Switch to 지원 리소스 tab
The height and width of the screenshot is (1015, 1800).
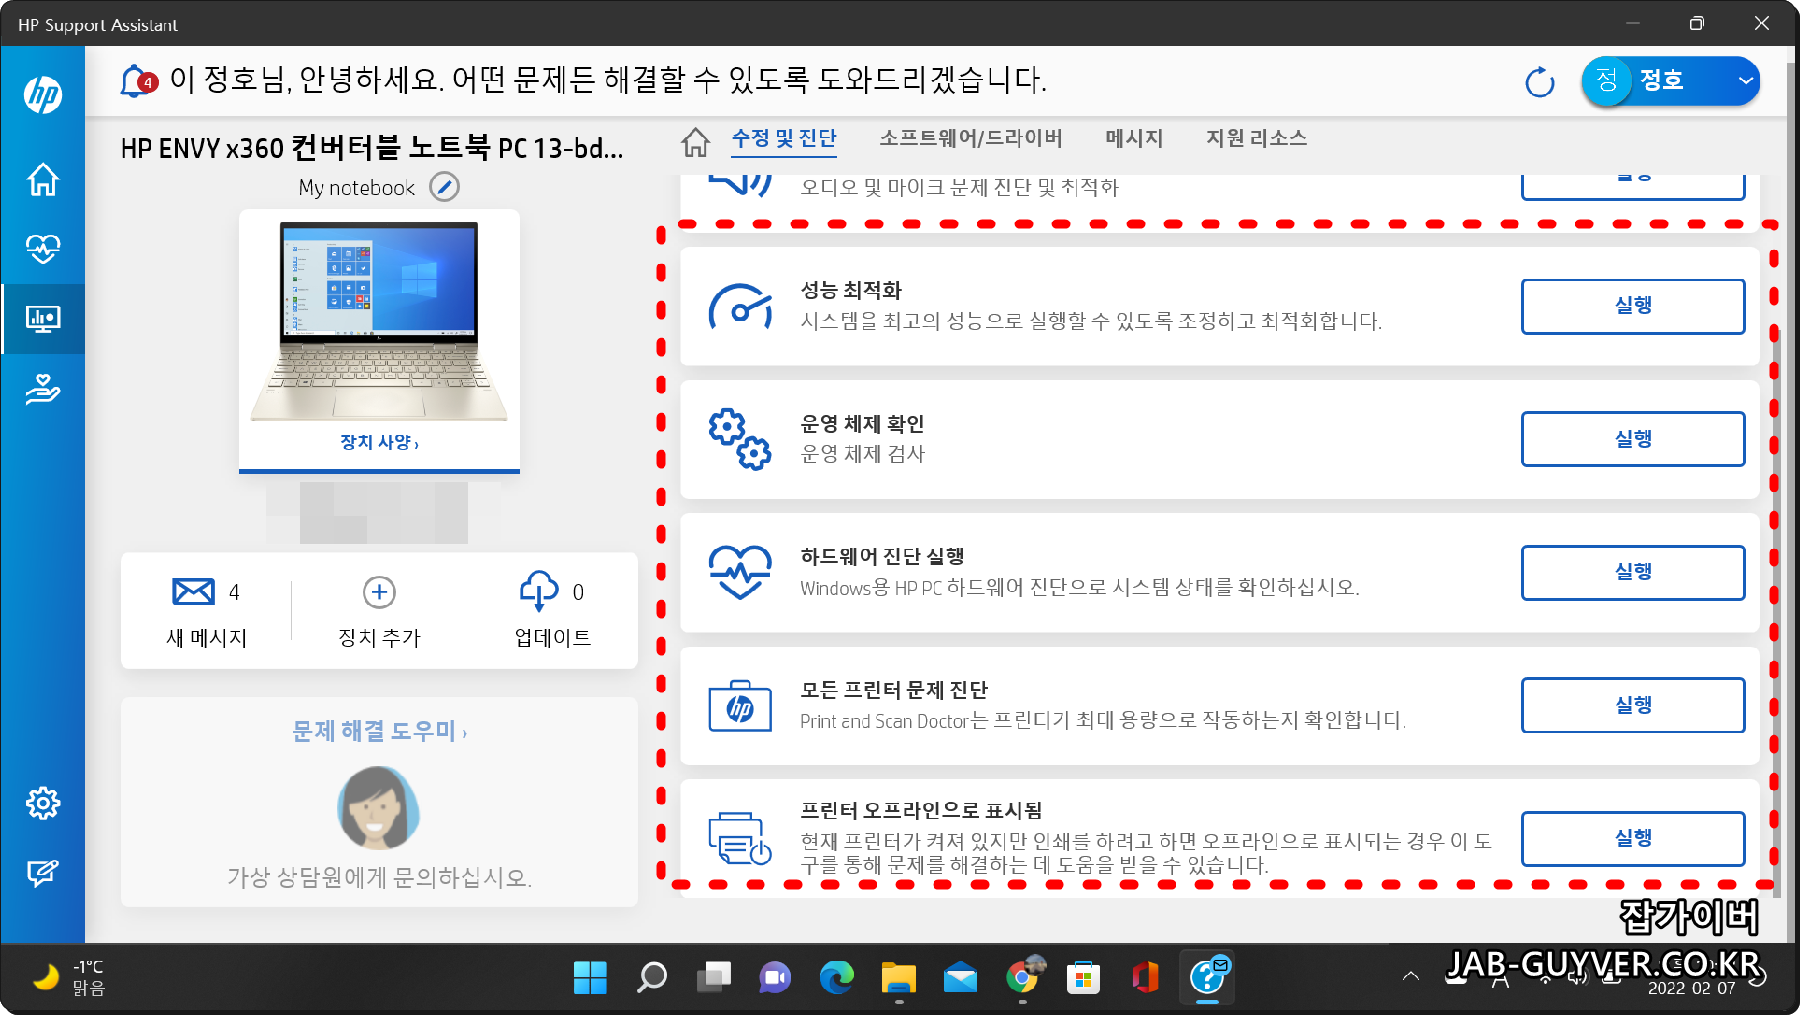coord(1256,139)
